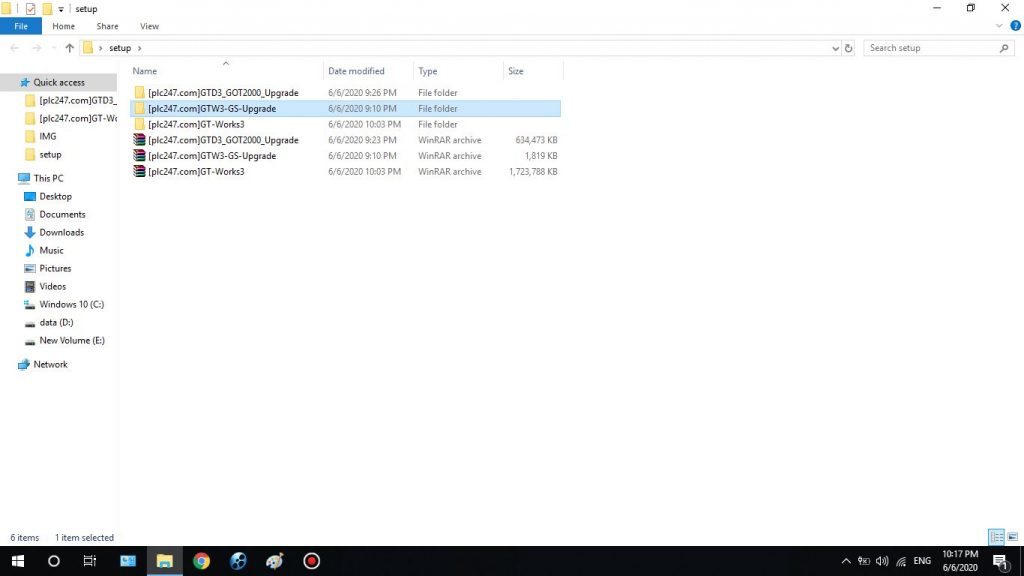Open File Explorer from the taskbar
1024x576 pixels.
pos(165,561)
